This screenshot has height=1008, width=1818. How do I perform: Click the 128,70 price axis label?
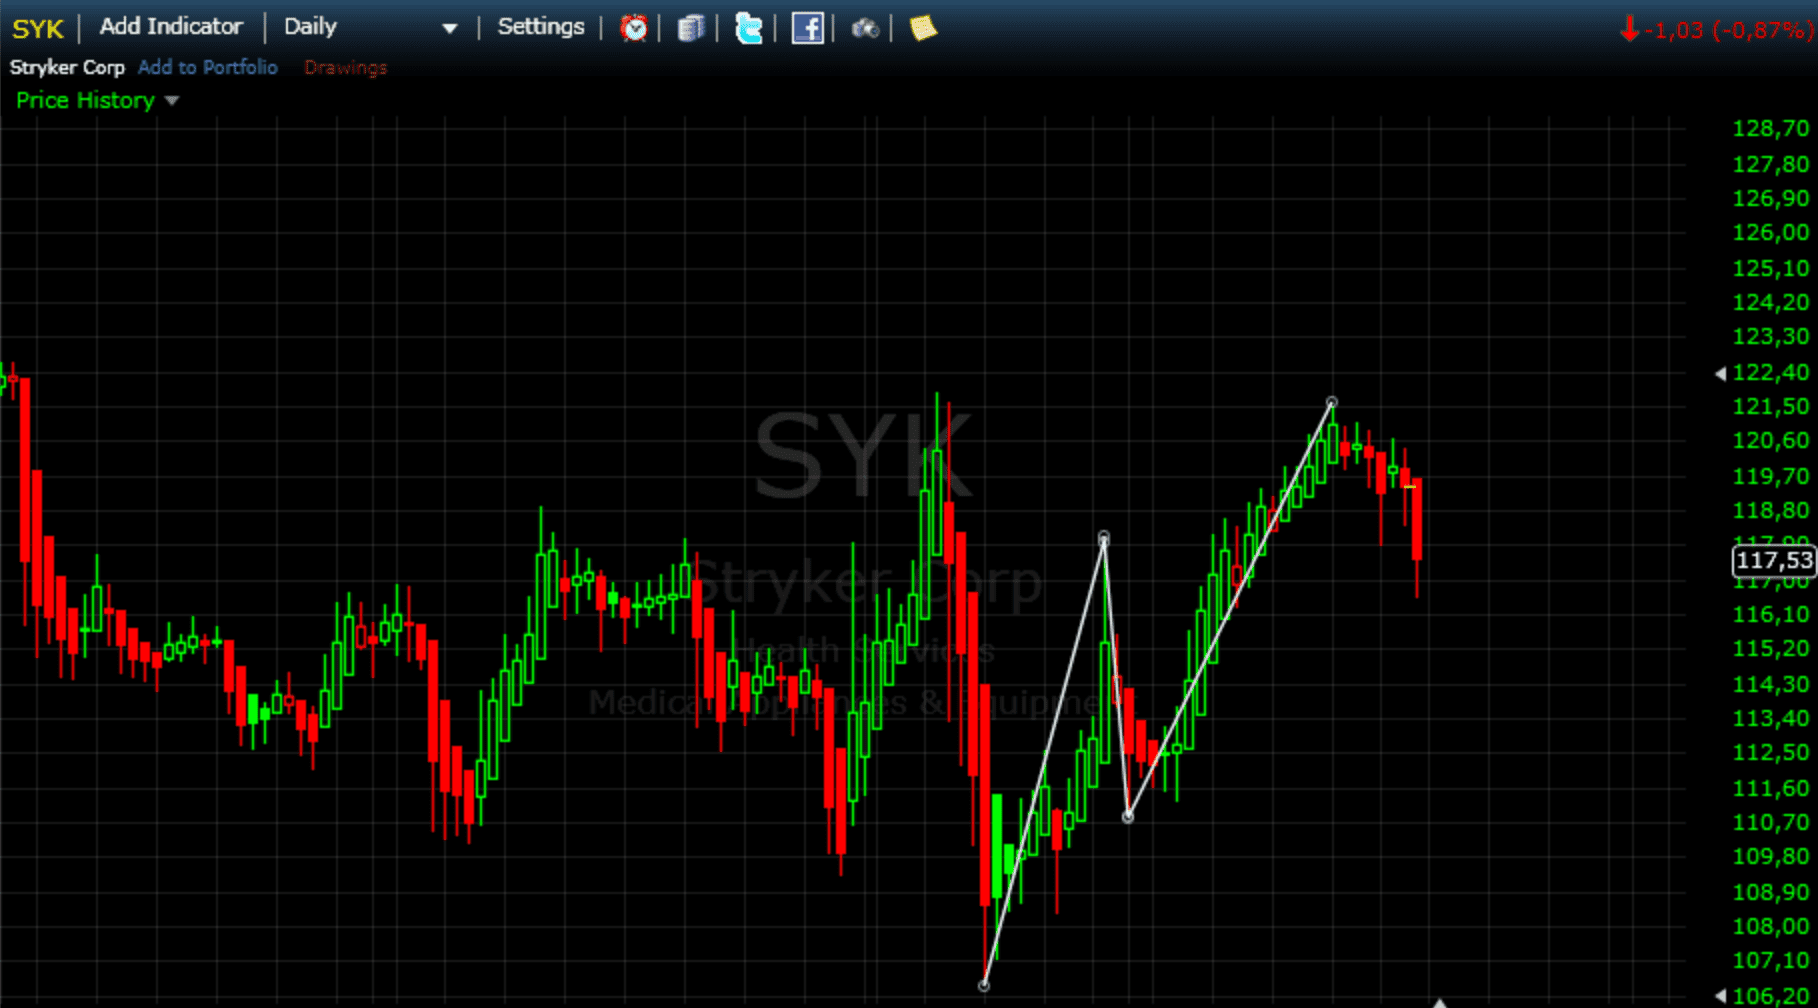pyautogui.click(x=1771, y=128)
